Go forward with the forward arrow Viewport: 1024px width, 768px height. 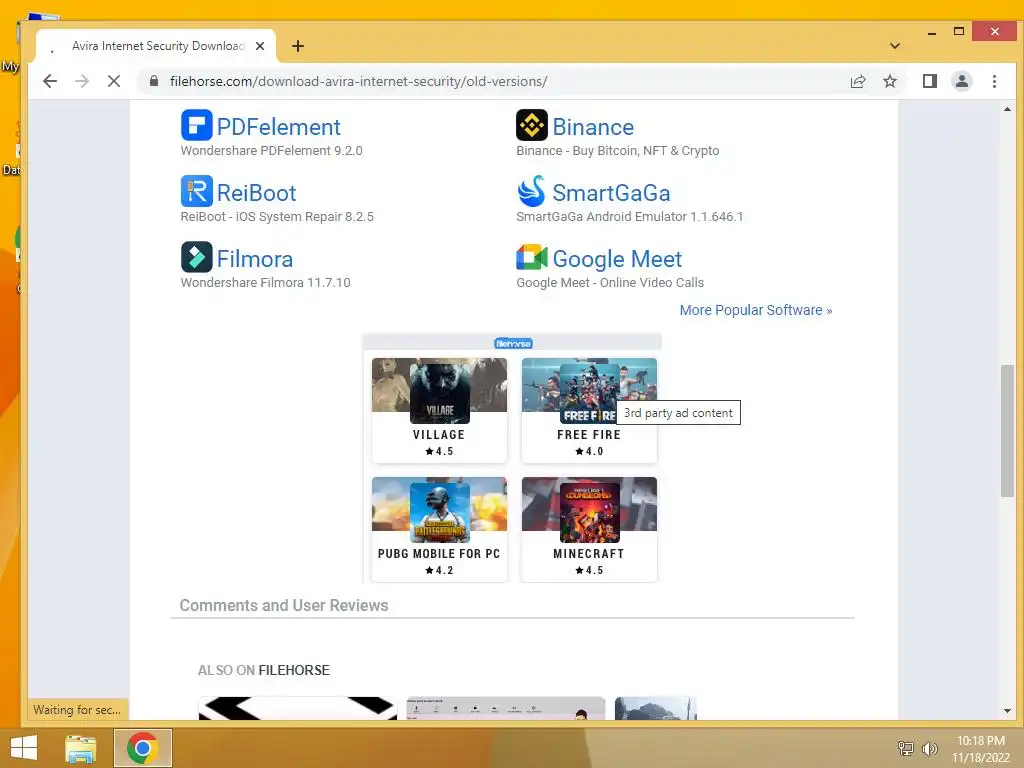(82, 81)
